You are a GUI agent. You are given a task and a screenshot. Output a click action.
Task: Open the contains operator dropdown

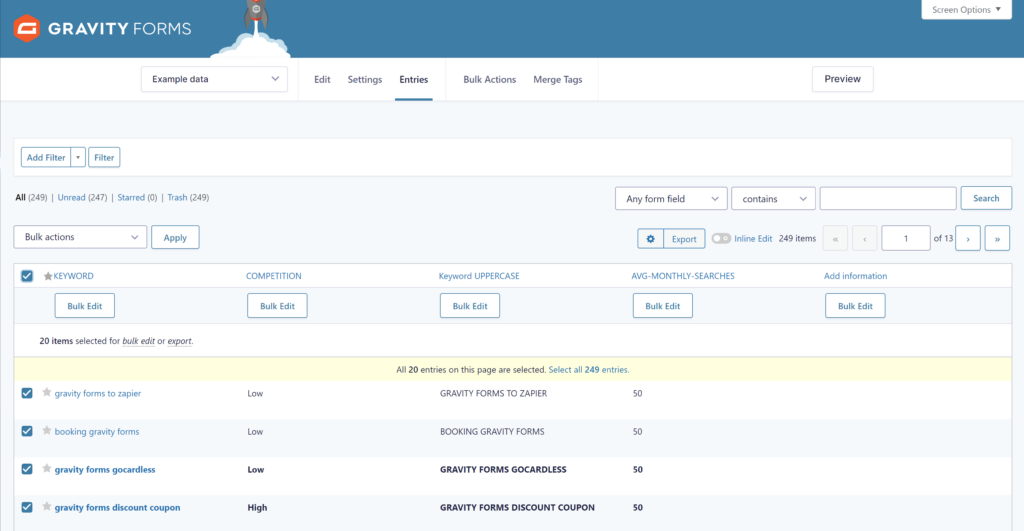pyautogui.click(x=773, y=199)
